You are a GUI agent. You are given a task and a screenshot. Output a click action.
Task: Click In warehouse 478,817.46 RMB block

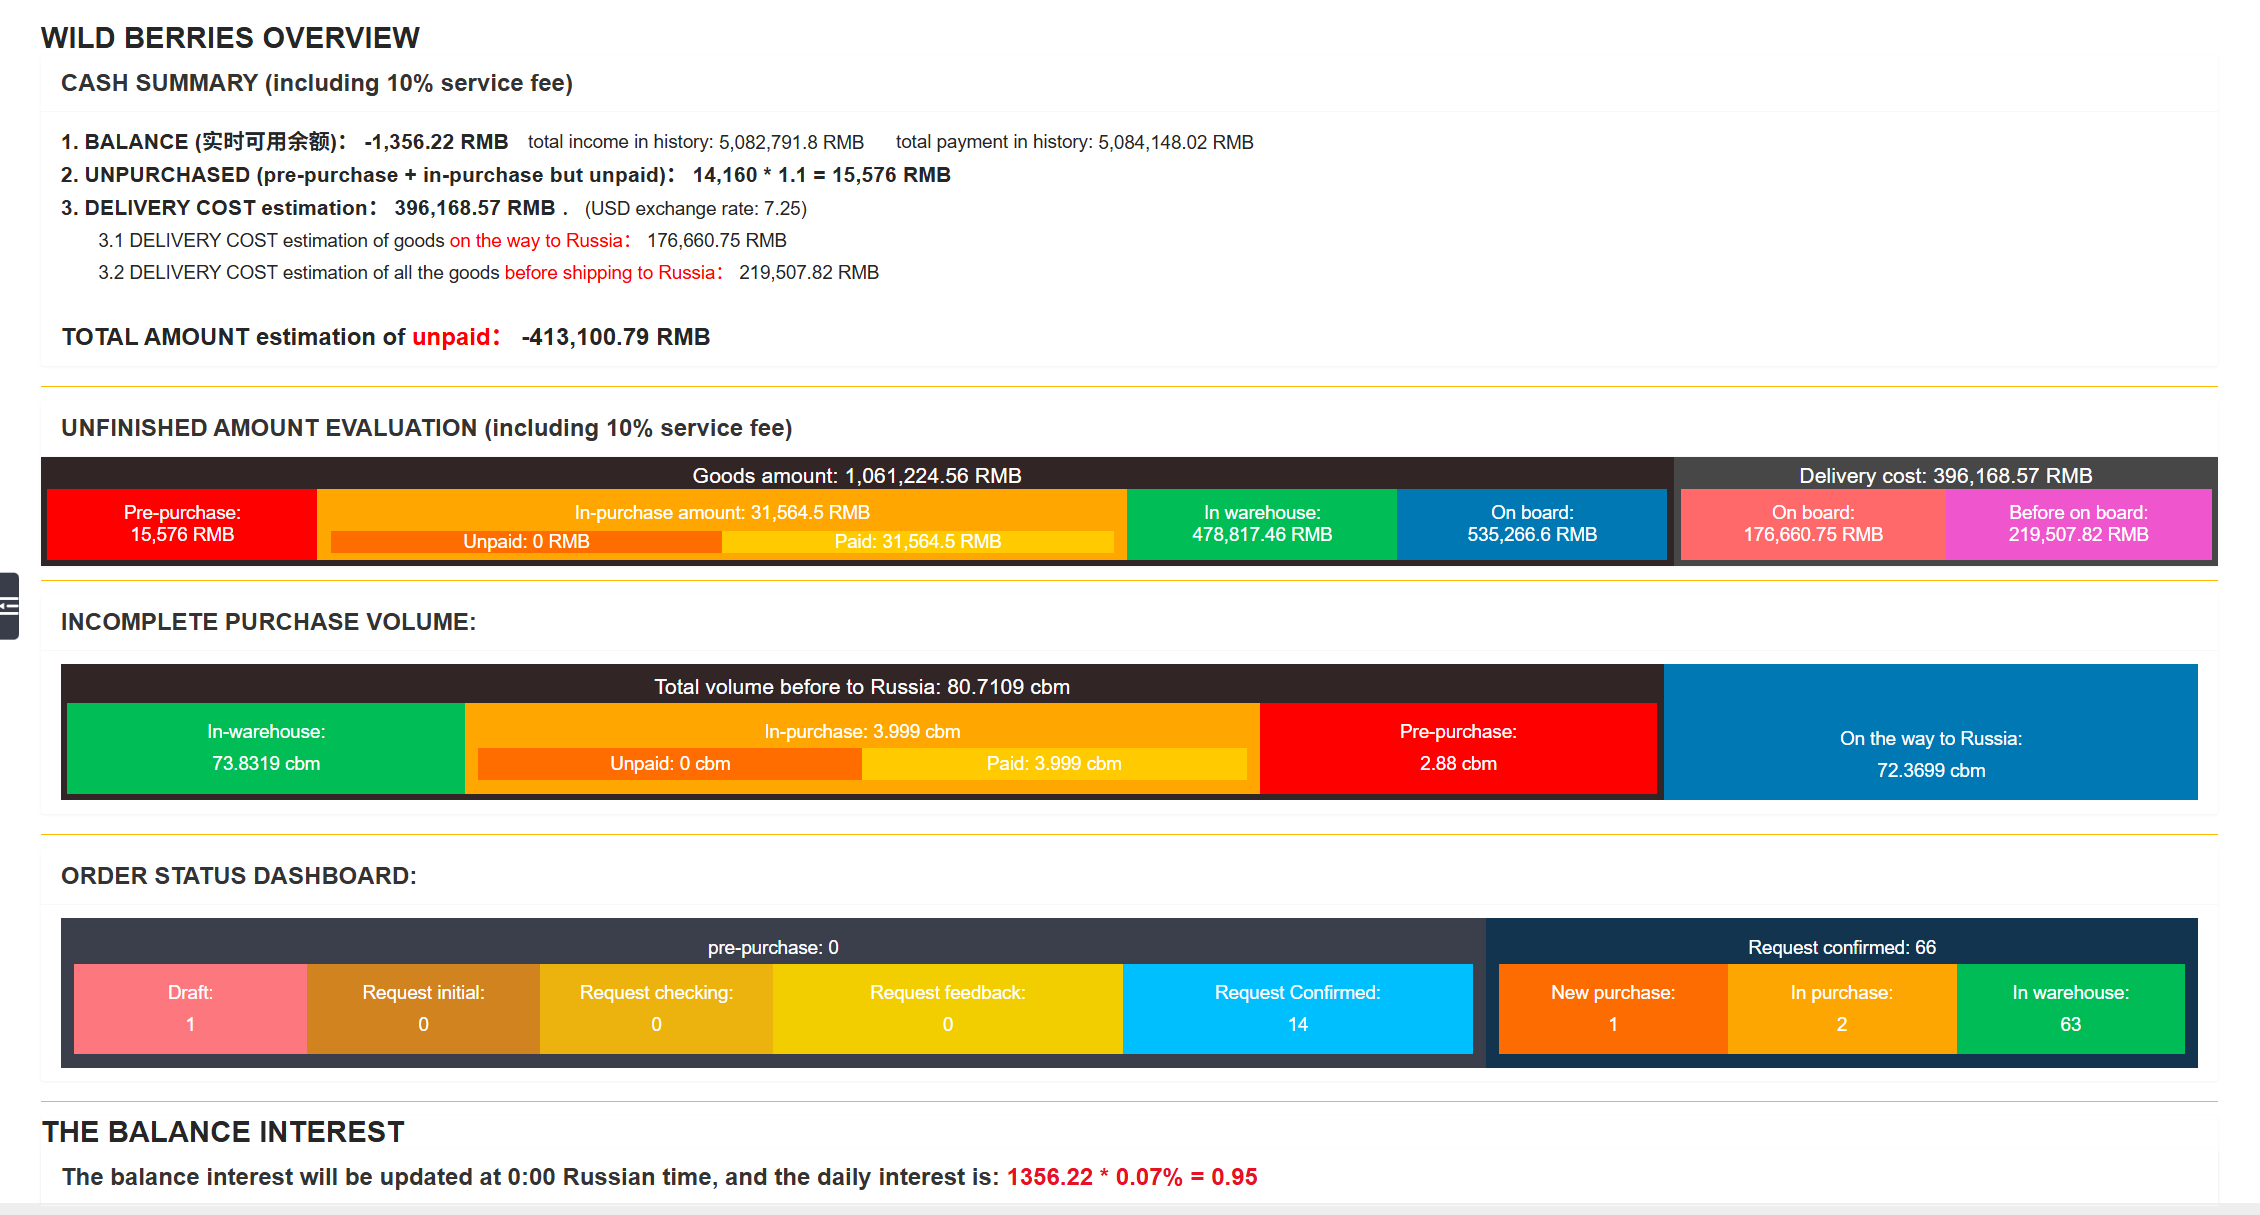pos(1262,524)
